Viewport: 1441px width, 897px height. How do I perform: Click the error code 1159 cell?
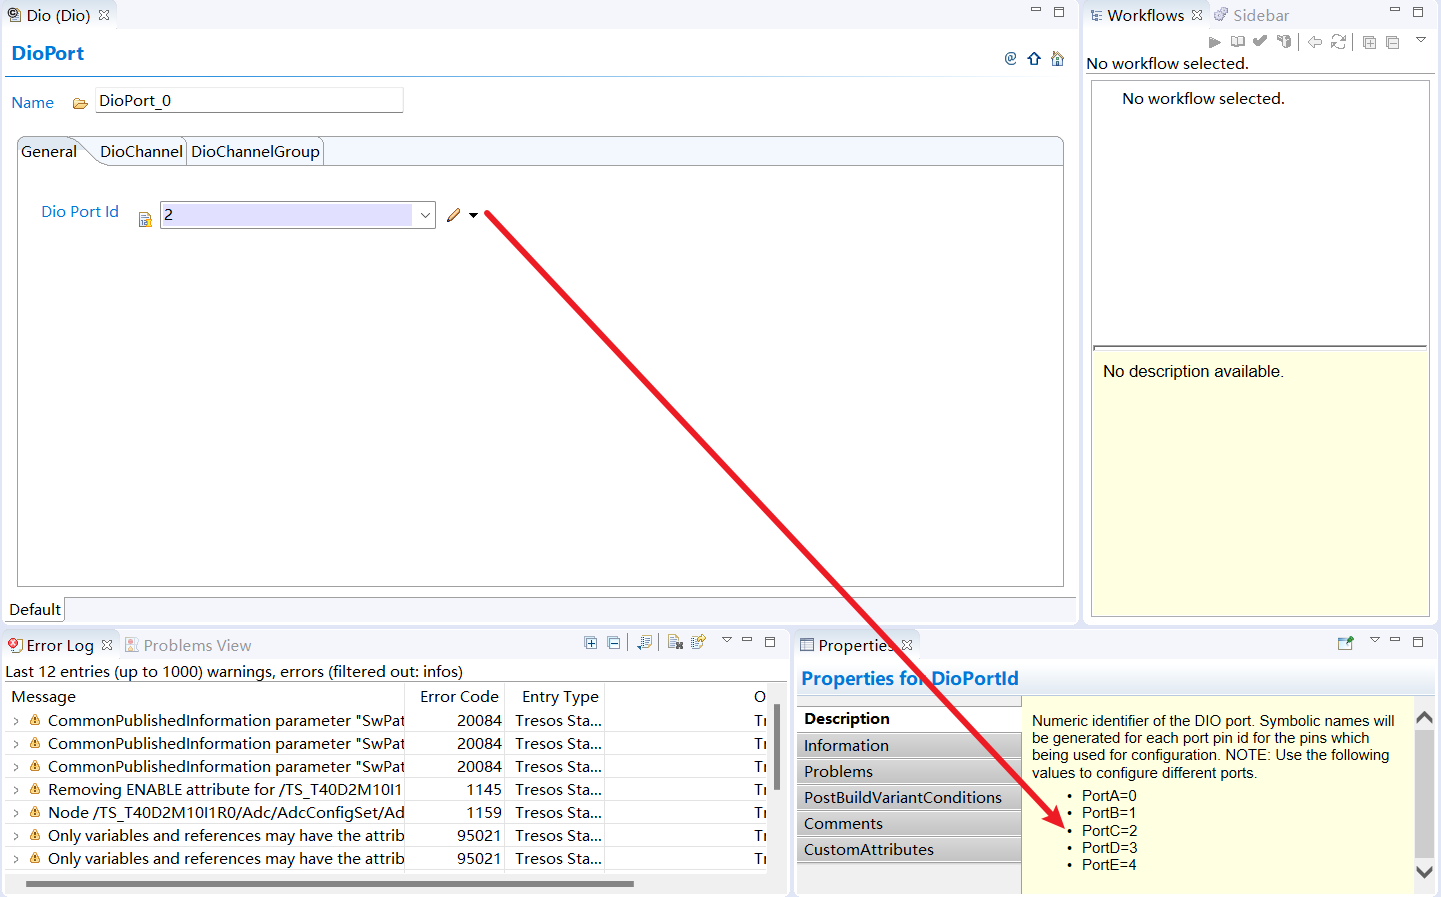484,813
